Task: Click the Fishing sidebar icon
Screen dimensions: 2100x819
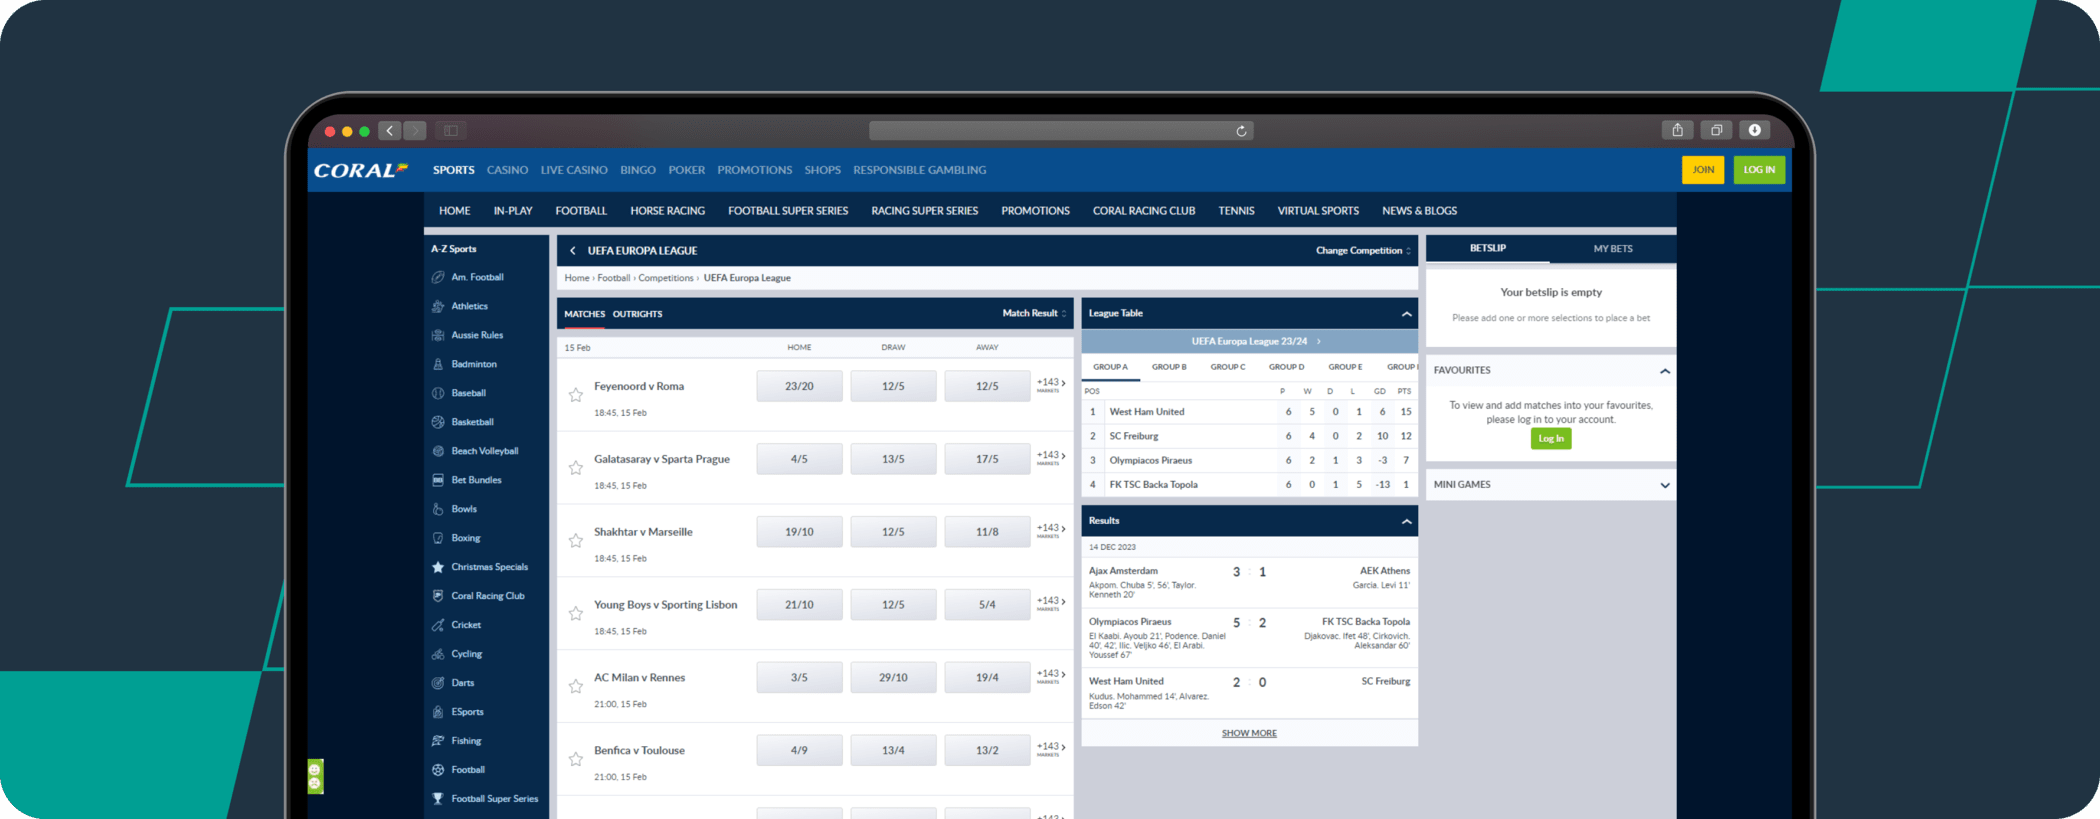Action: [x=438, y=741]
